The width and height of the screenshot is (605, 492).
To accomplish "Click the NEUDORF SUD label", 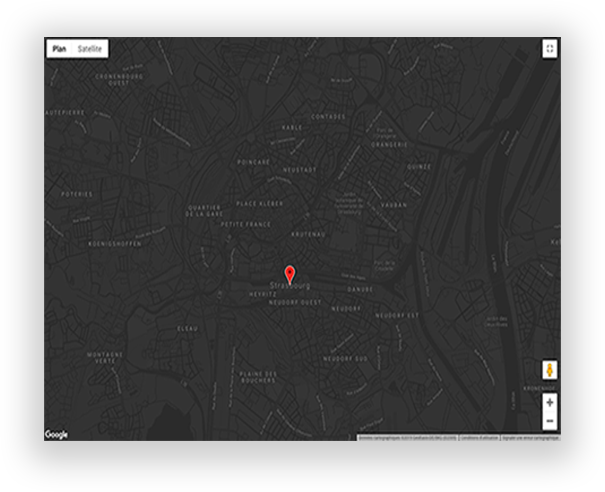I will [345, 359].
